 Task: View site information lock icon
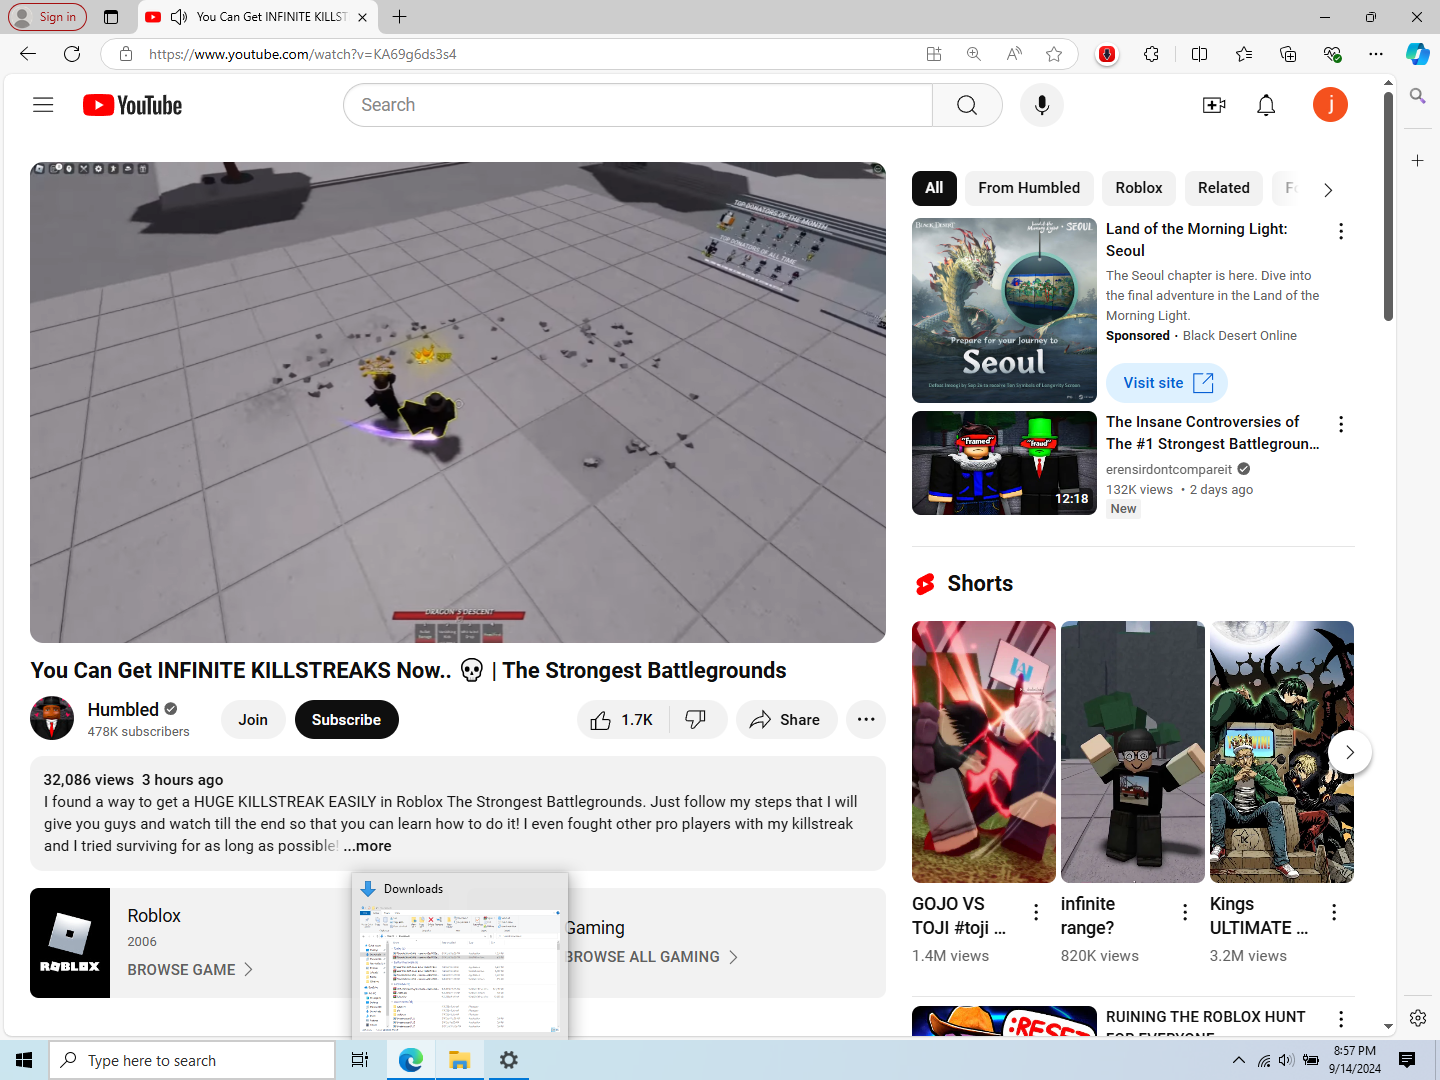tap(126, 54)
